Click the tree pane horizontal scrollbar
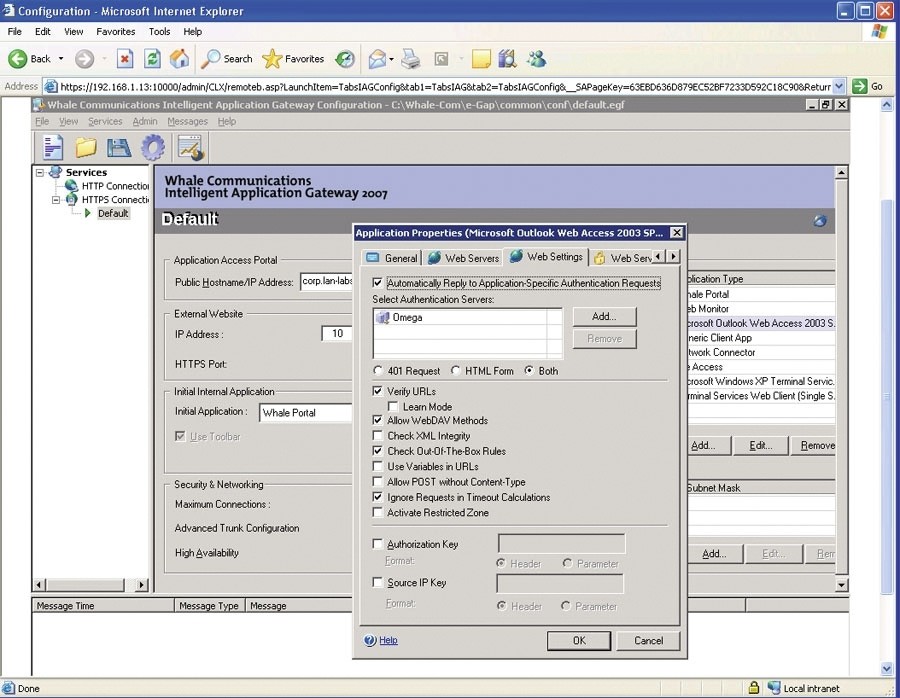Screen dimensions: 900x698 (91, 585)
